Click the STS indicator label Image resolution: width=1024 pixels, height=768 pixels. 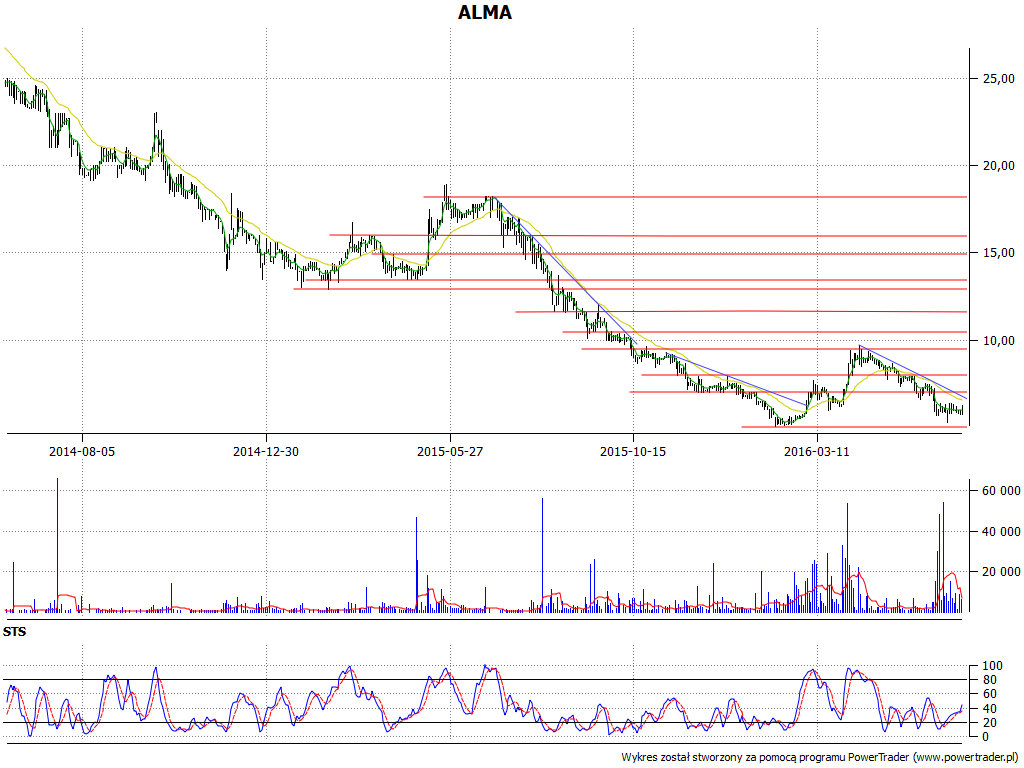tap(14, 632)
